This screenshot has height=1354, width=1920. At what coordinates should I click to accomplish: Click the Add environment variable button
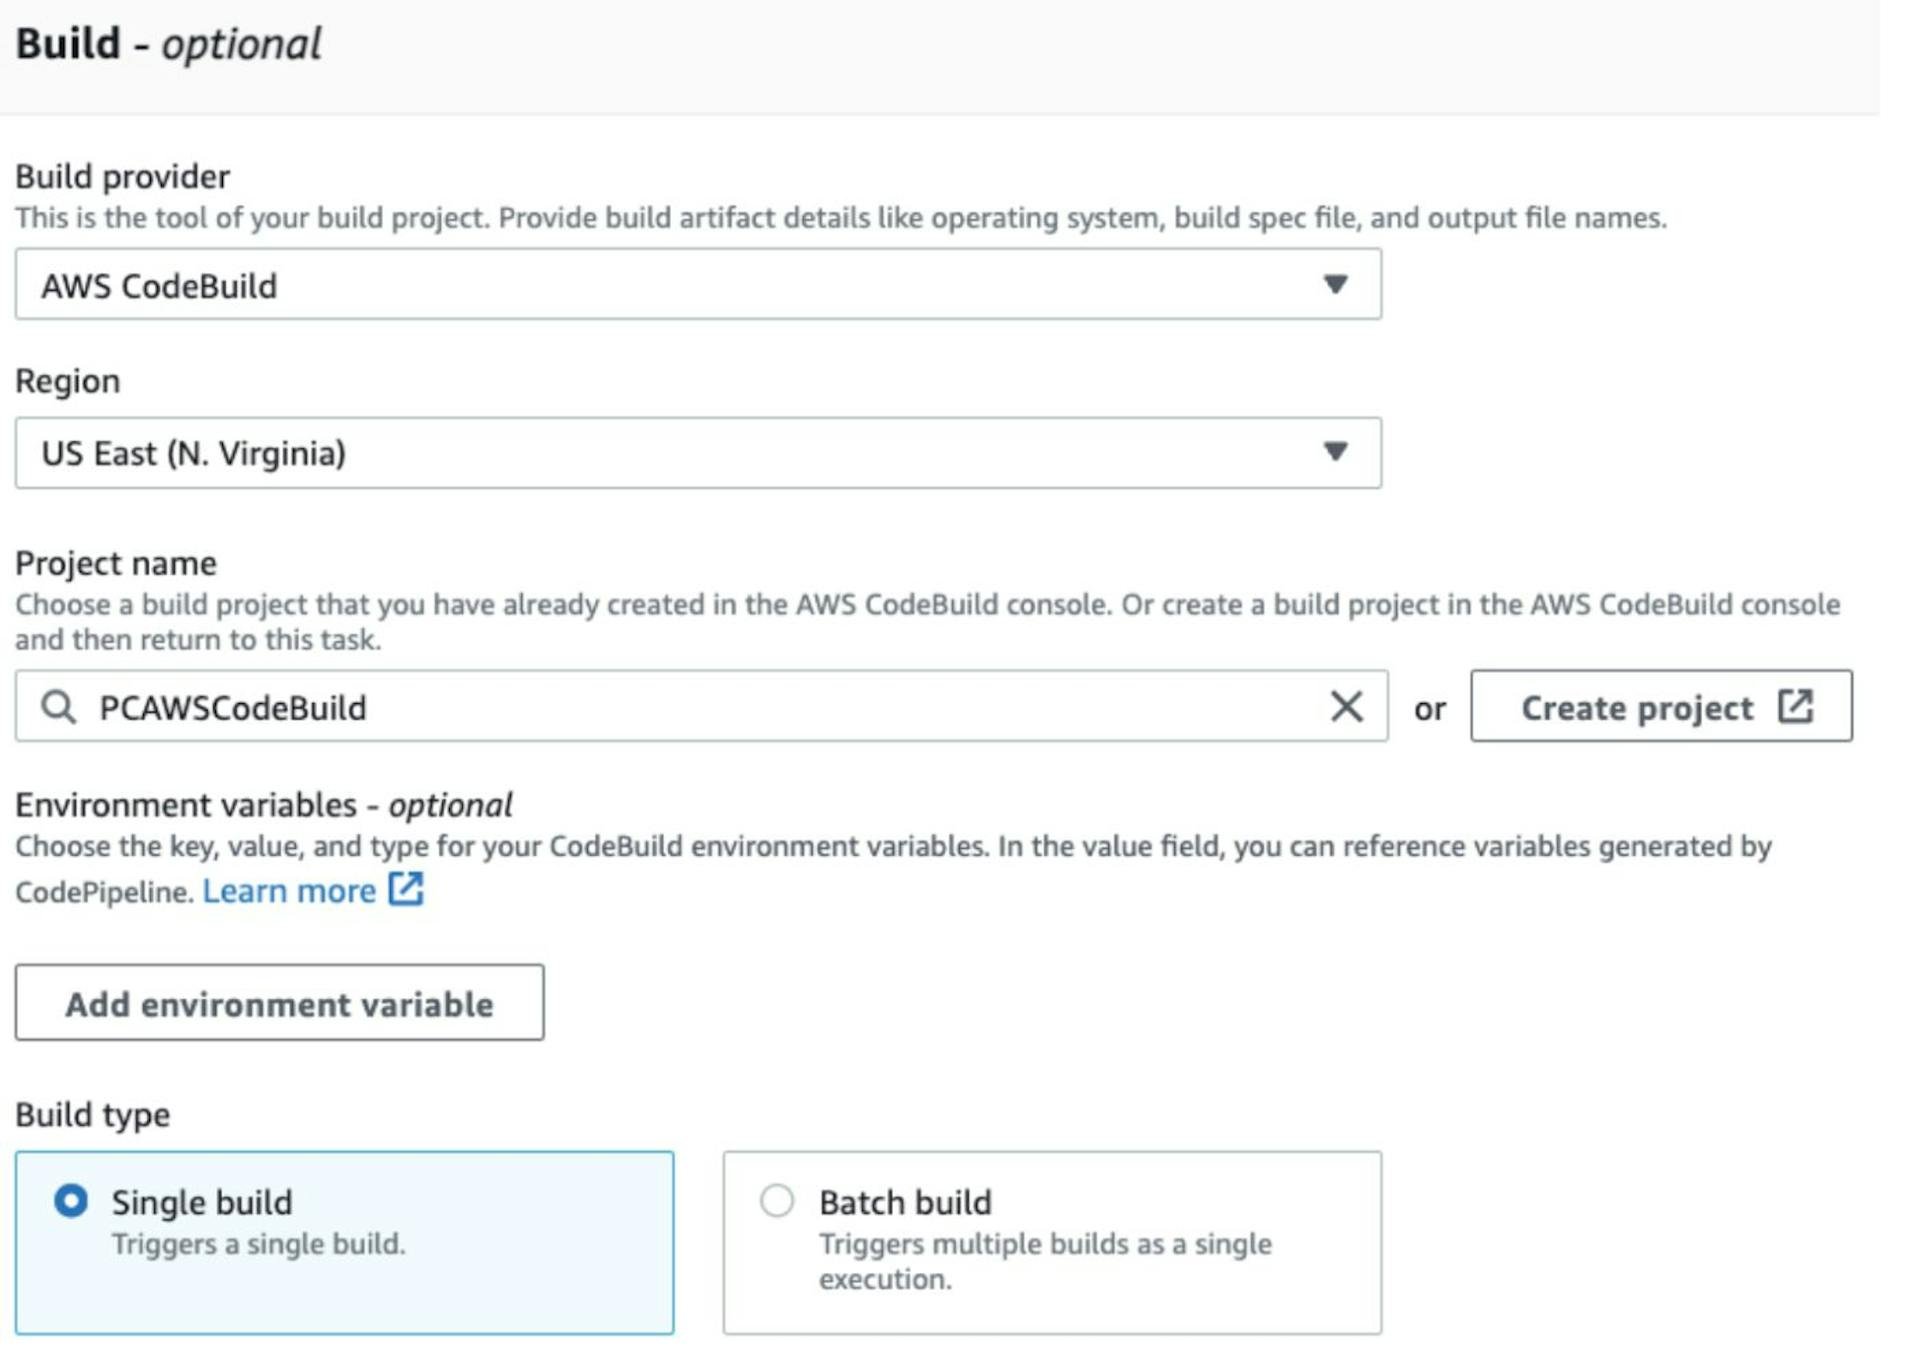pyautogui.click(x=280, y=1003)
